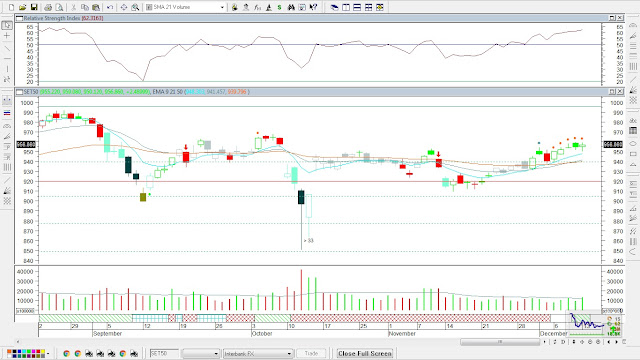
Task: Close the SET50 price panel
Action: click(620, 91)
